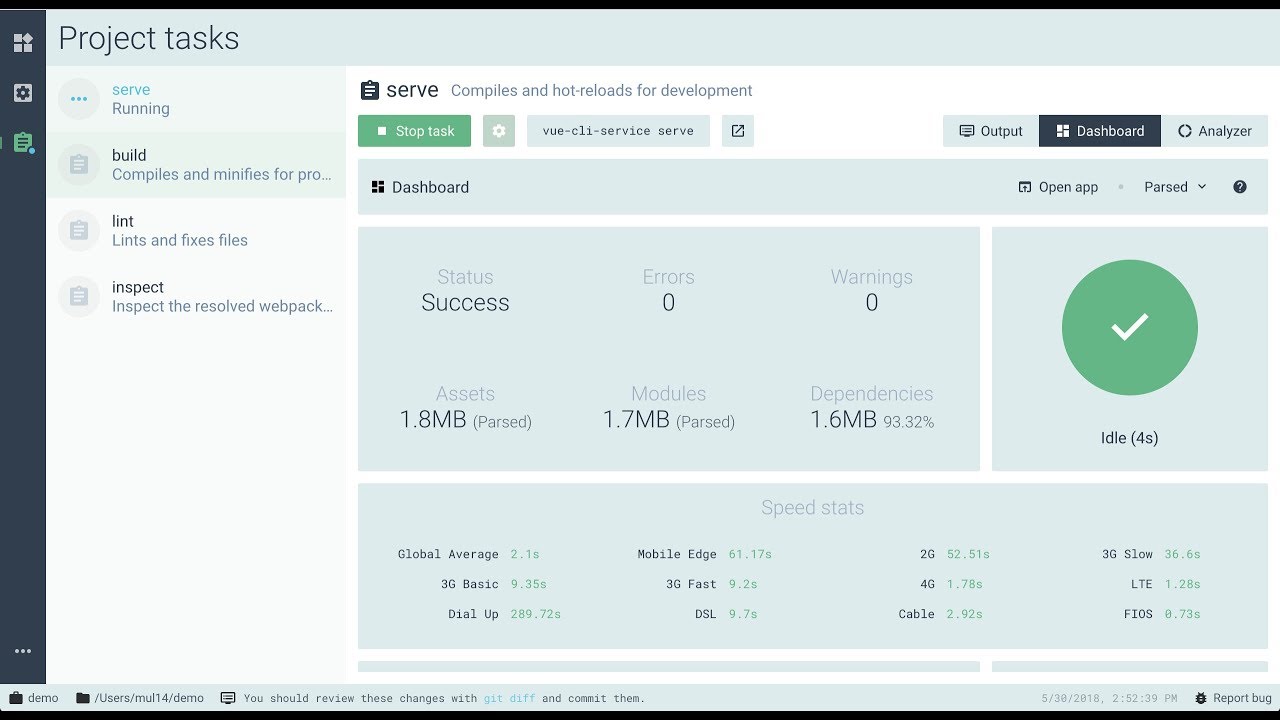Viewport: 1280px width, 720px height.
Task: Click the demo project name in status bar
Action: (x=34, y=698)
